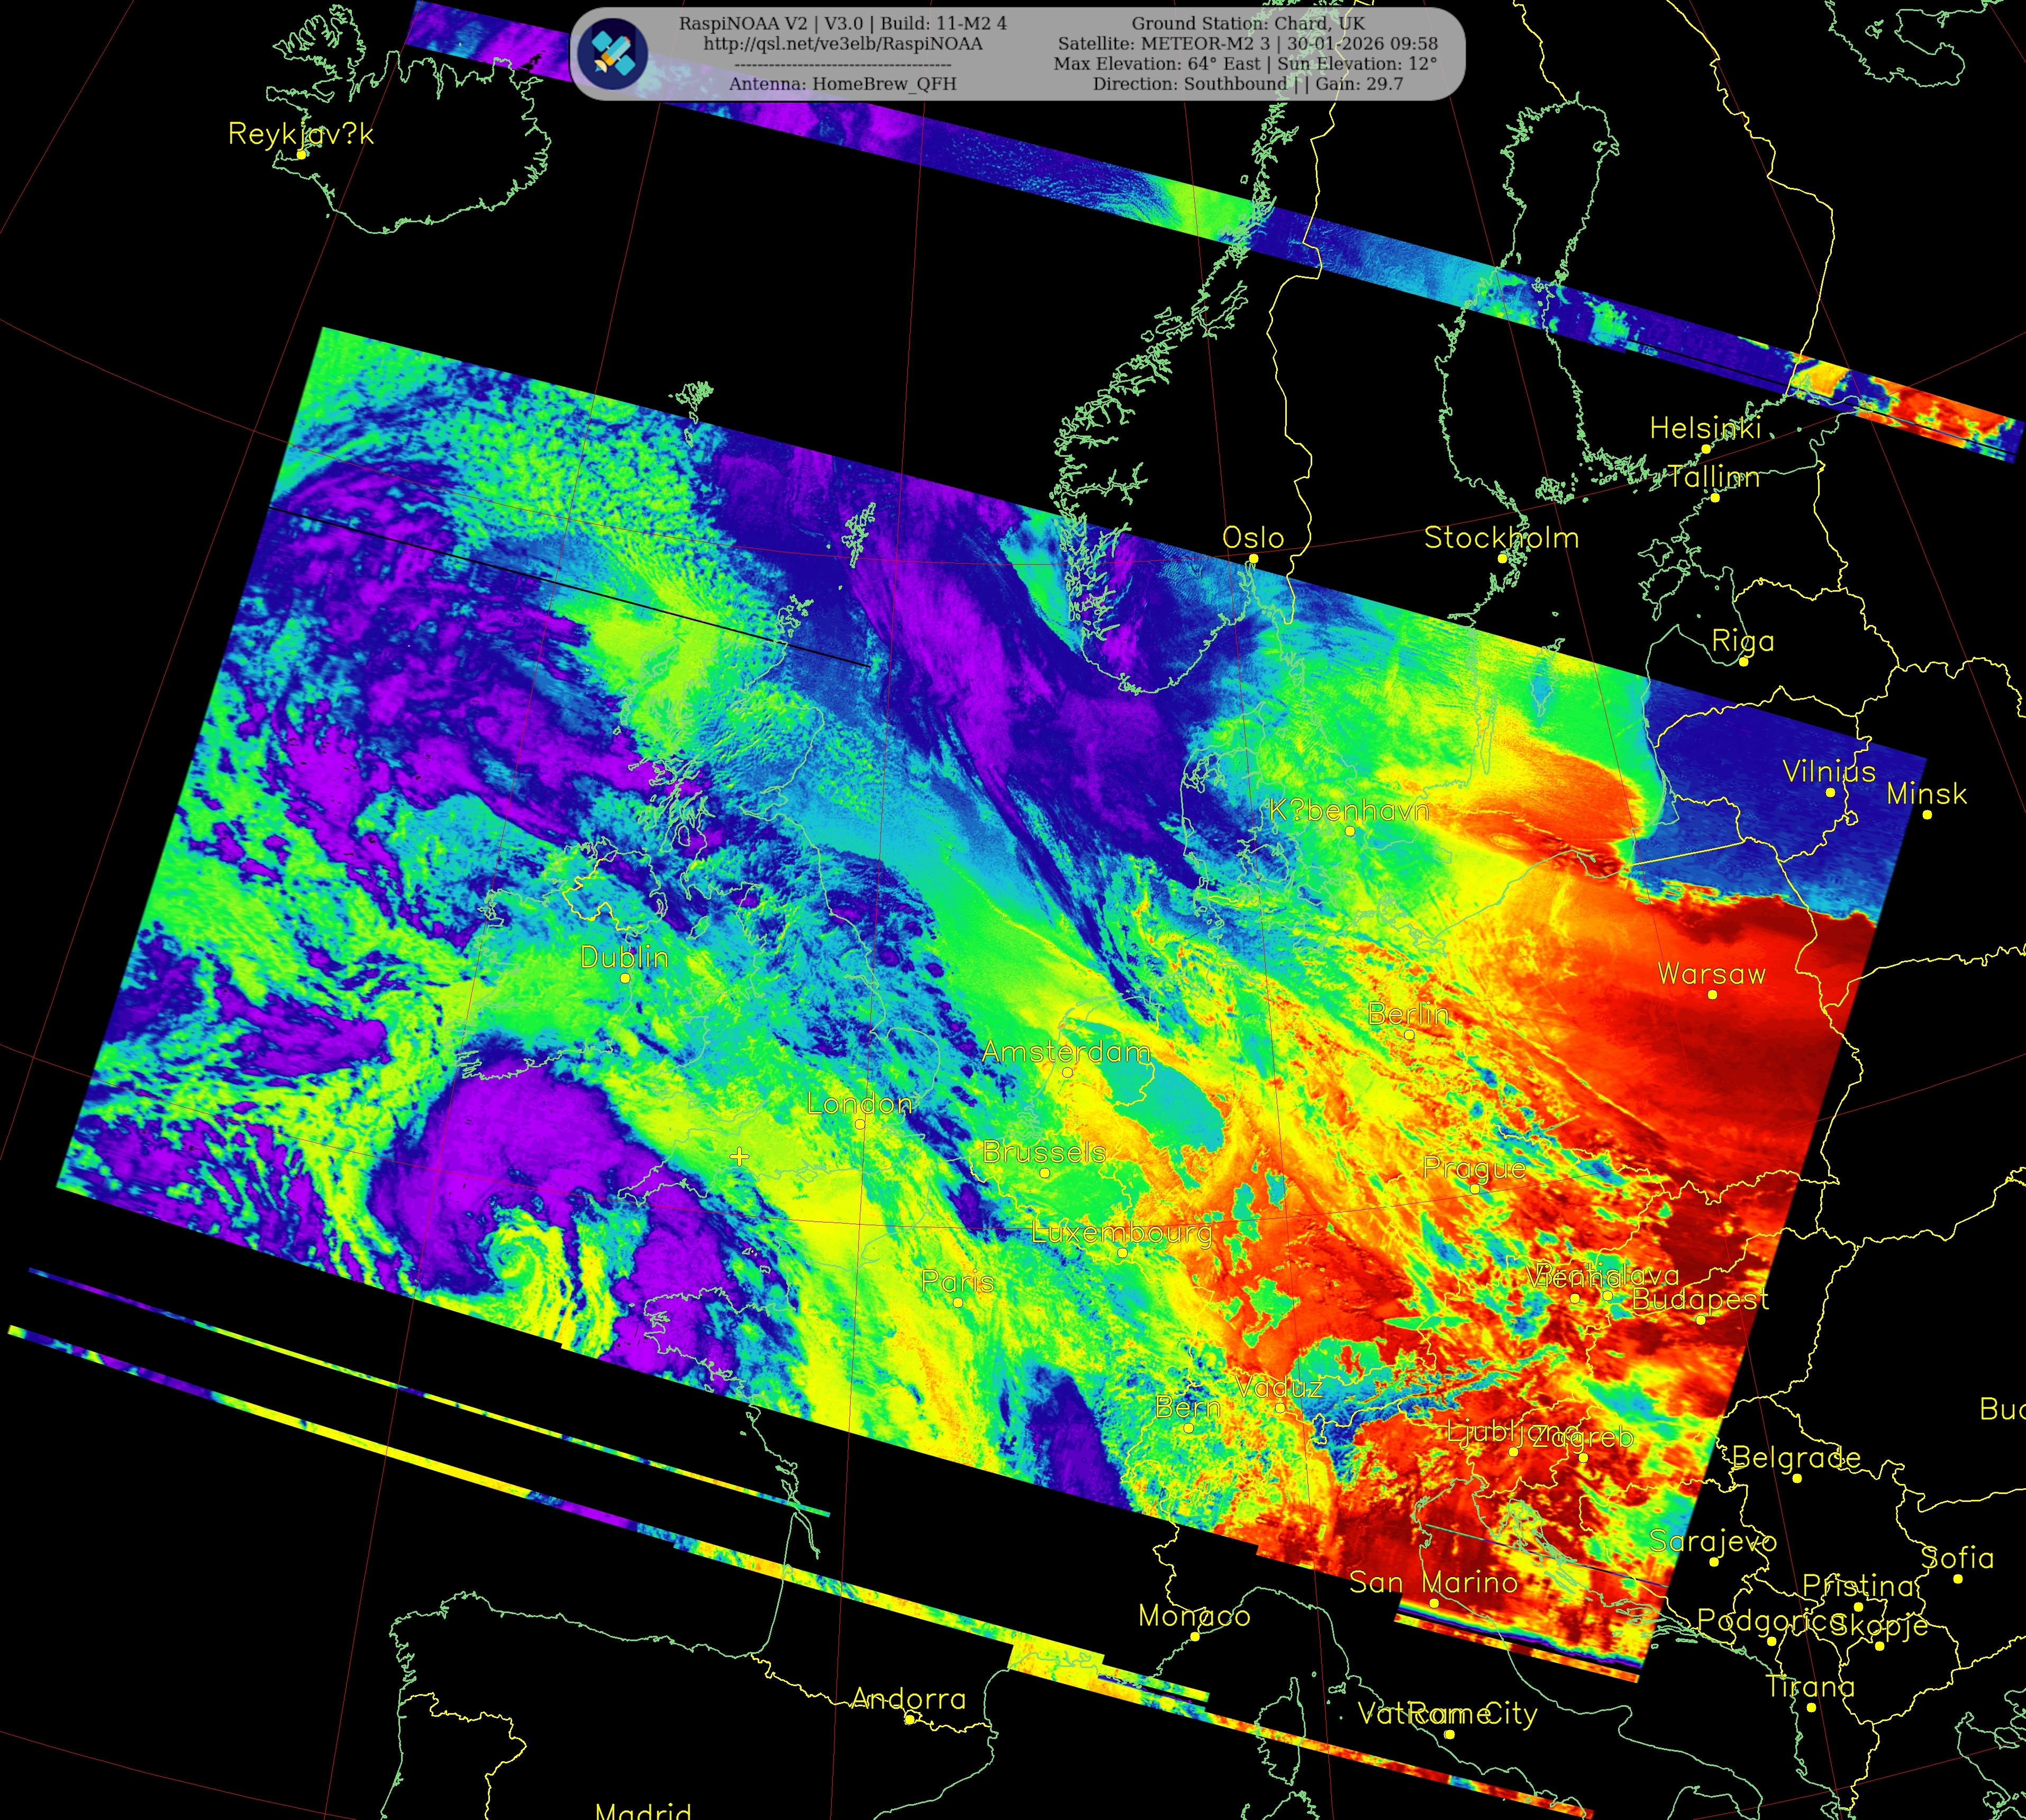Click the Paris city label

point(957,1282)
